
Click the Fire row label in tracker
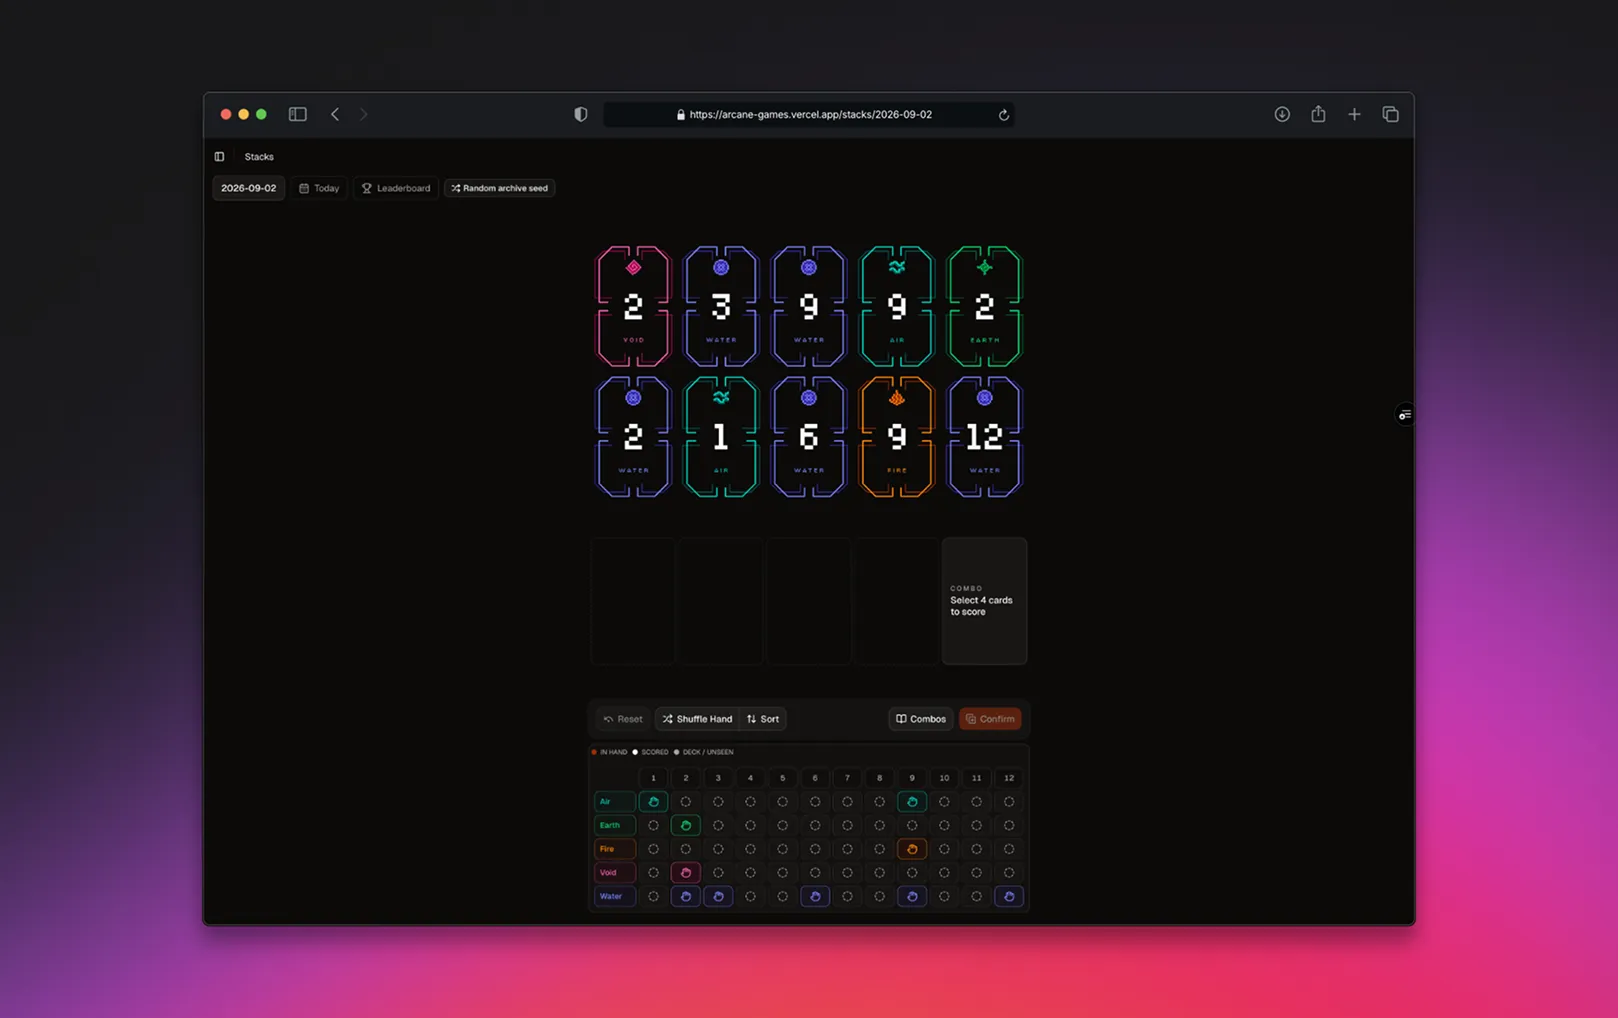pos(614,849)
